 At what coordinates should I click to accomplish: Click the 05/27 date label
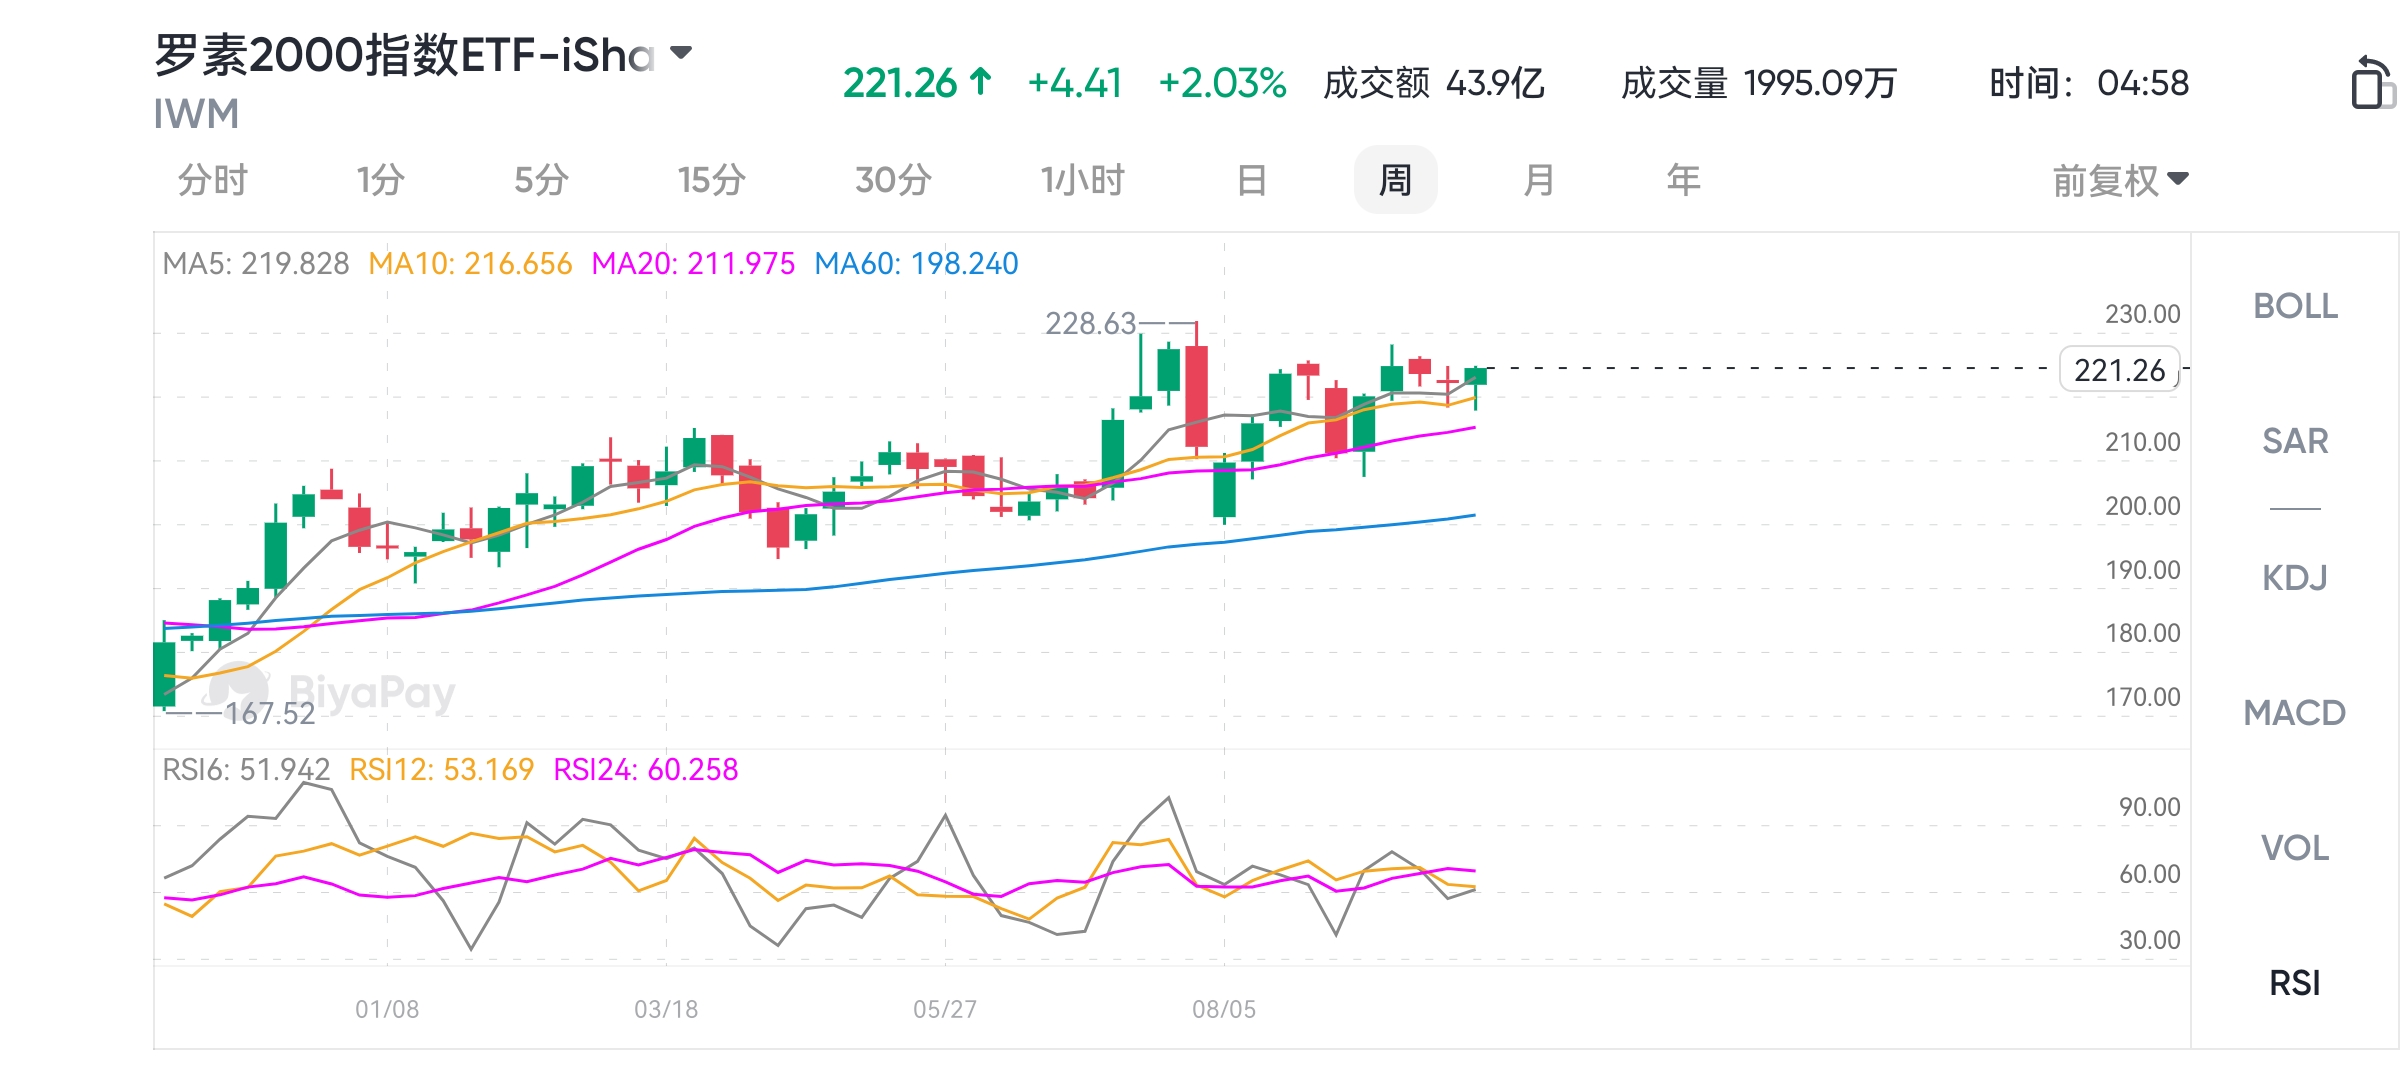click(945, 1009)
